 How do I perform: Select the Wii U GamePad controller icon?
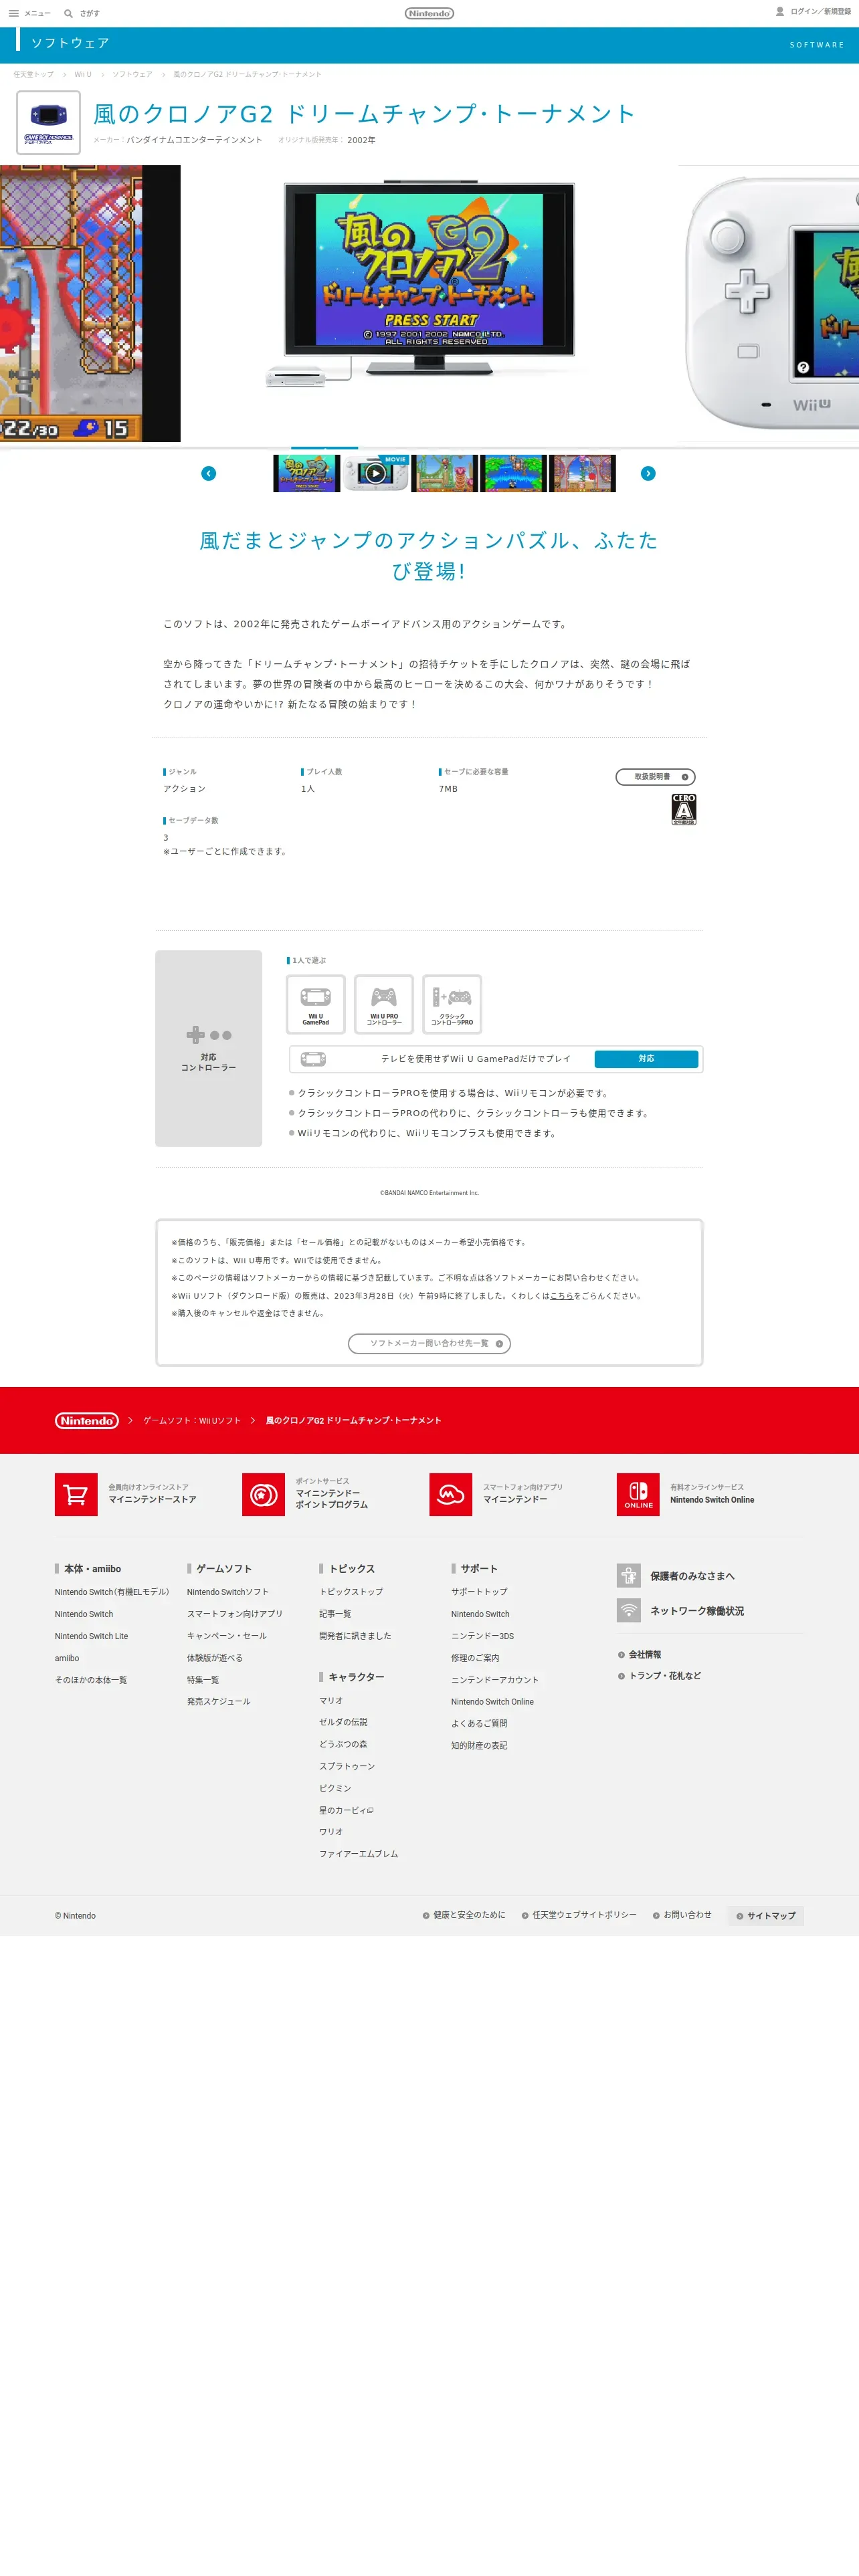click(x=316, y=1004)
